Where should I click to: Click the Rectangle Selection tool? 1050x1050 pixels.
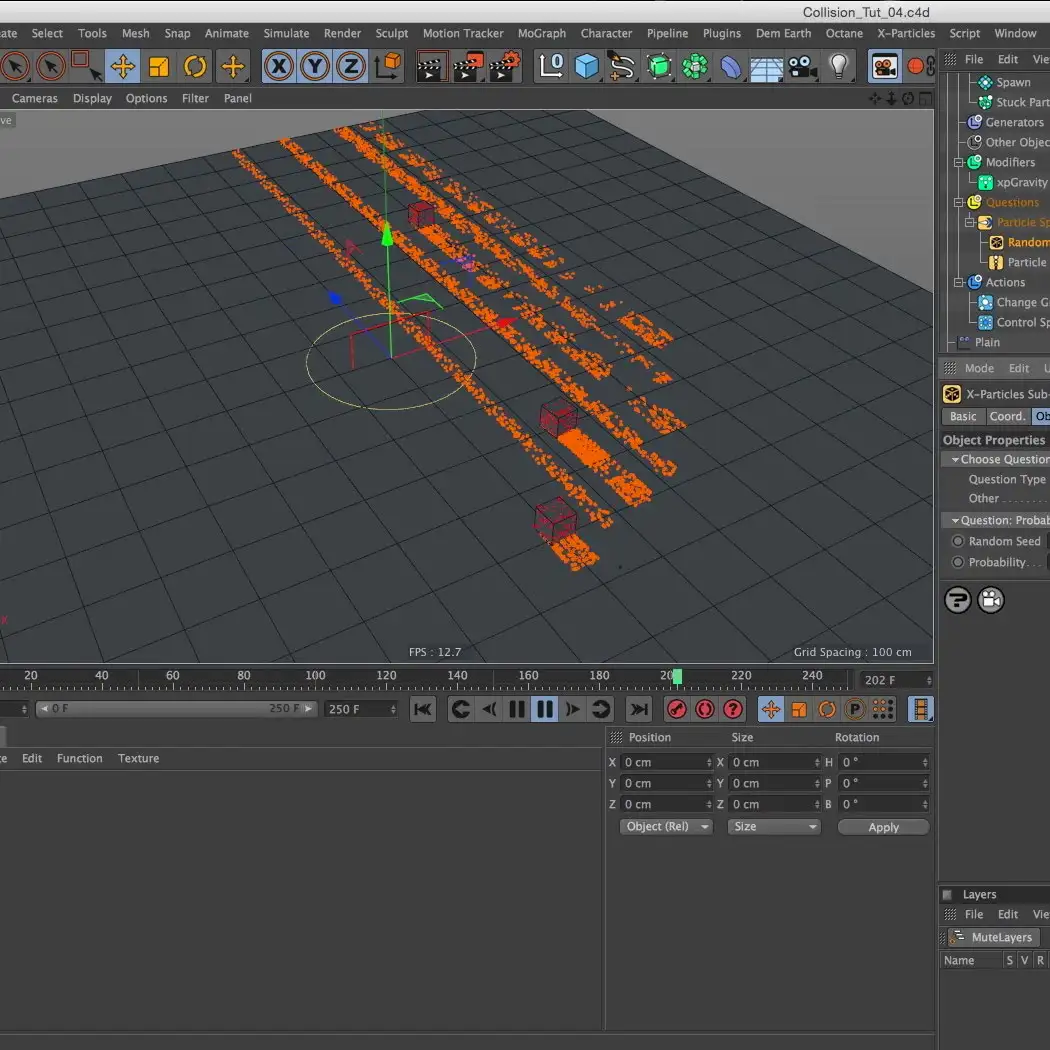tap(86, 66)
